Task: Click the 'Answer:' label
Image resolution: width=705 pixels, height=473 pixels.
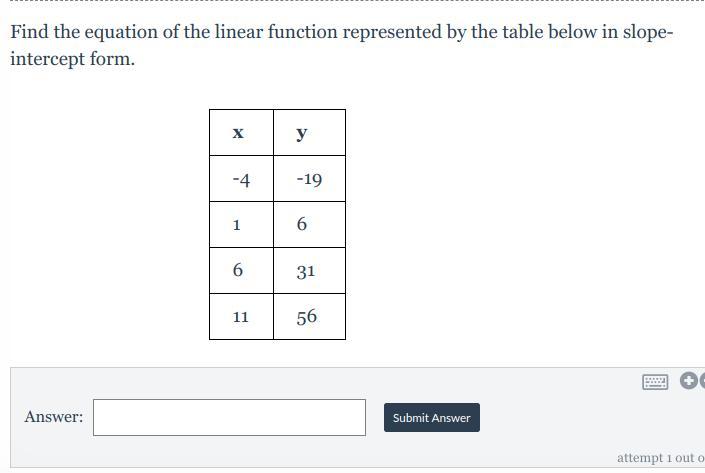Action: [54, 417]
